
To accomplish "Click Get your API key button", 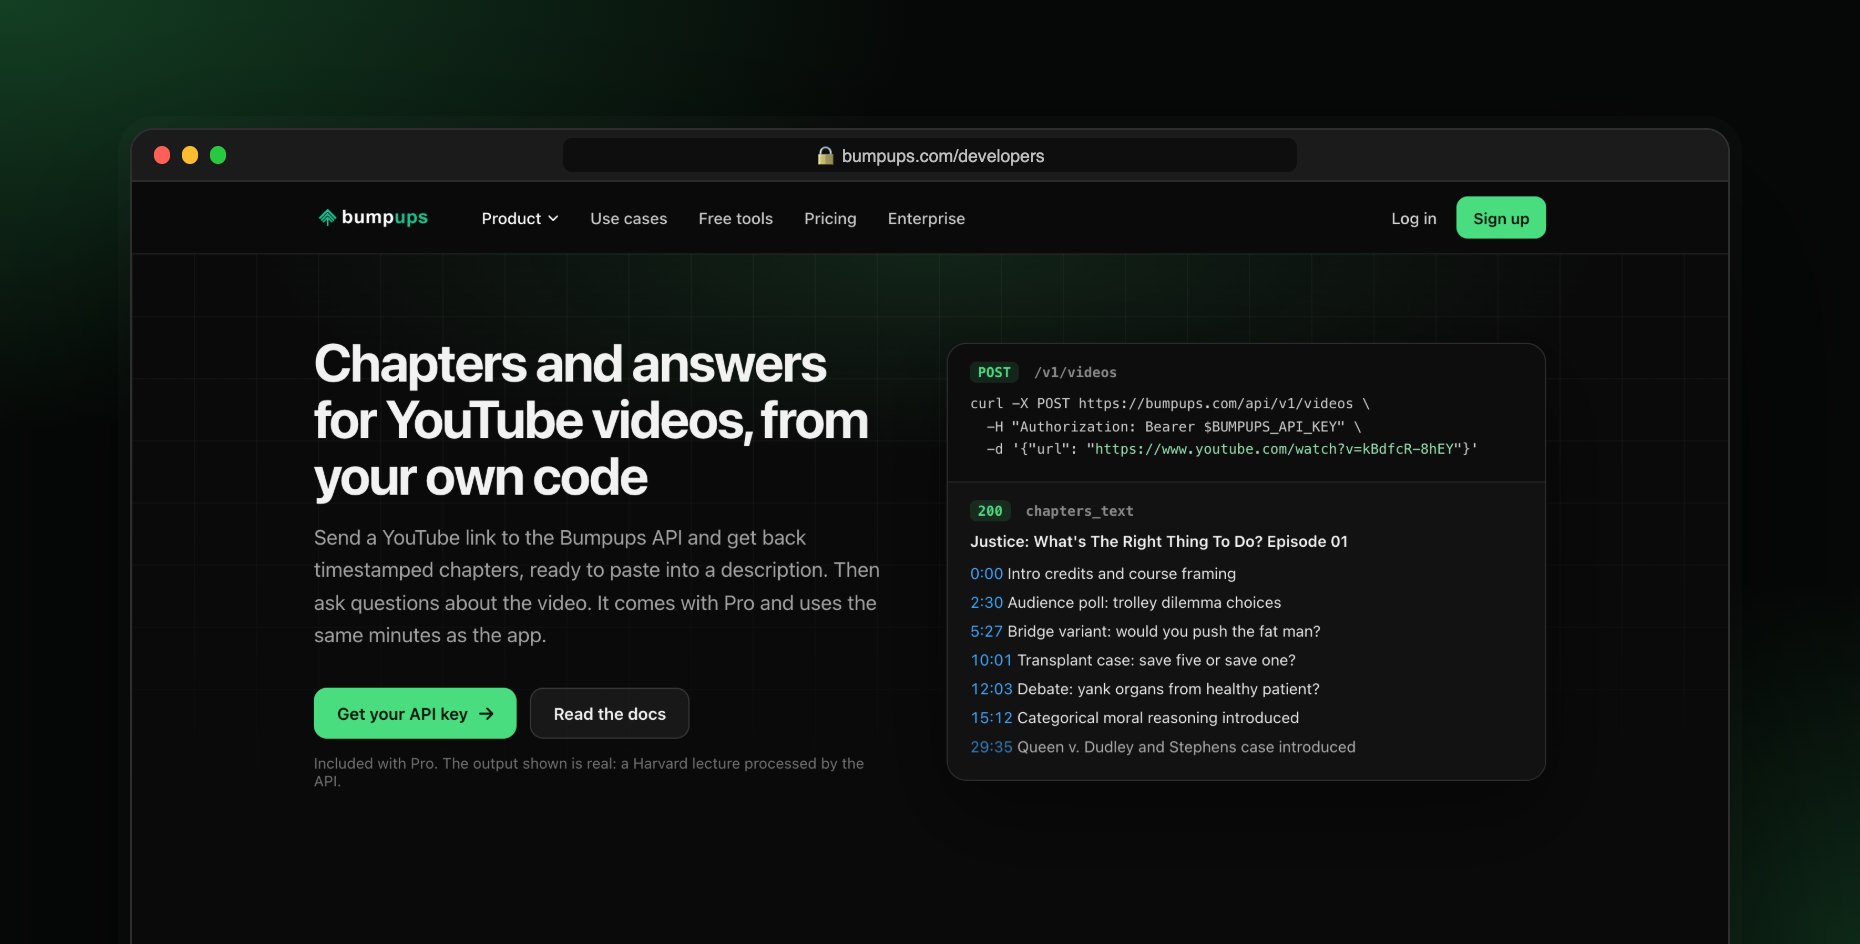I will tap(415, 713).
